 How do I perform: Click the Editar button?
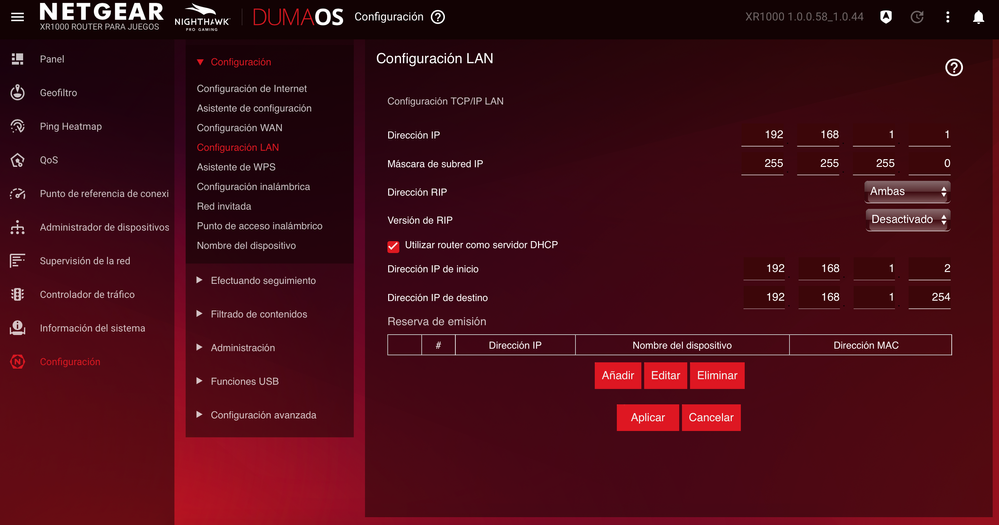[x=665, y=375]
